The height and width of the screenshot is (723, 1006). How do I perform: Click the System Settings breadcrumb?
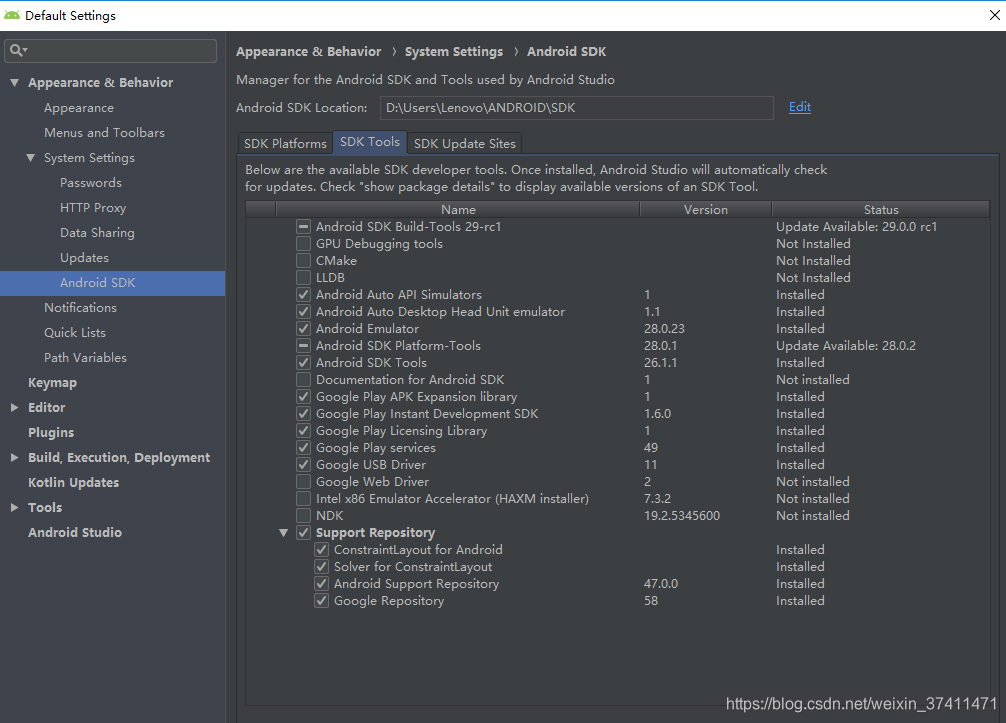[454, 52]
